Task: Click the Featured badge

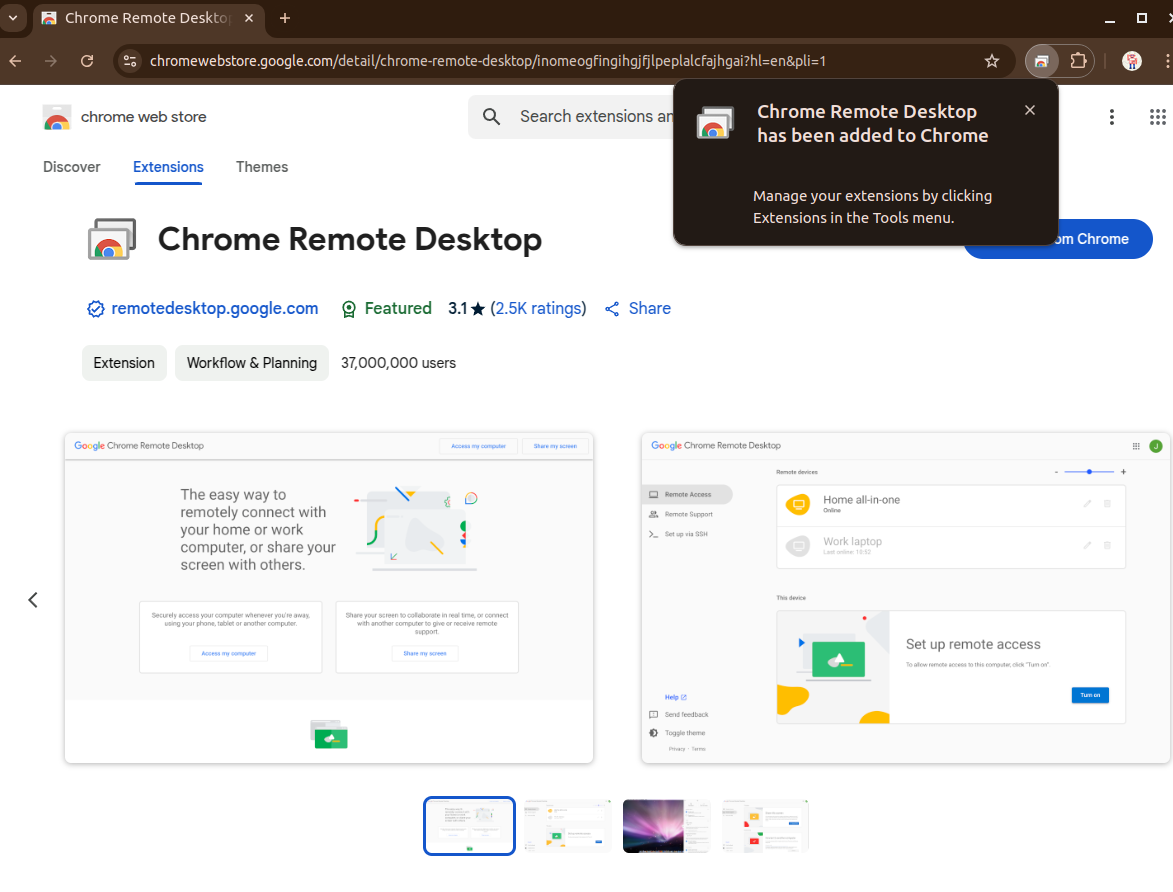Action: click(387, 308)
